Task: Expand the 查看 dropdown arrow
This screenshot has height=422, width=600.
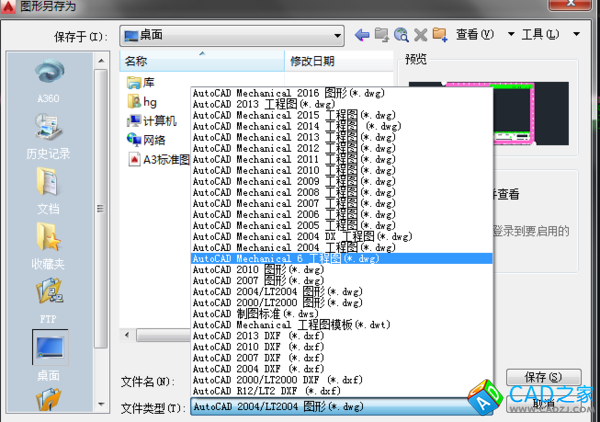Action: click(x=511, y=34)
